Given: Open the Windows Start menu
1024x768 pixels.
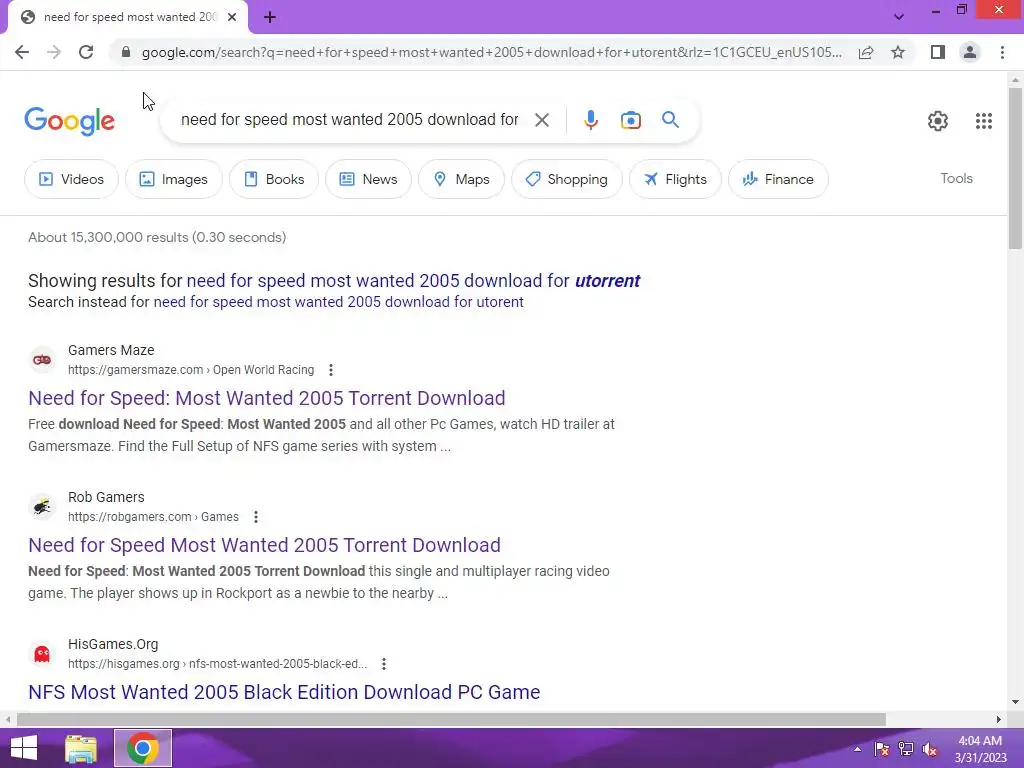Looking at the screenshot, I should pos(24,748).
